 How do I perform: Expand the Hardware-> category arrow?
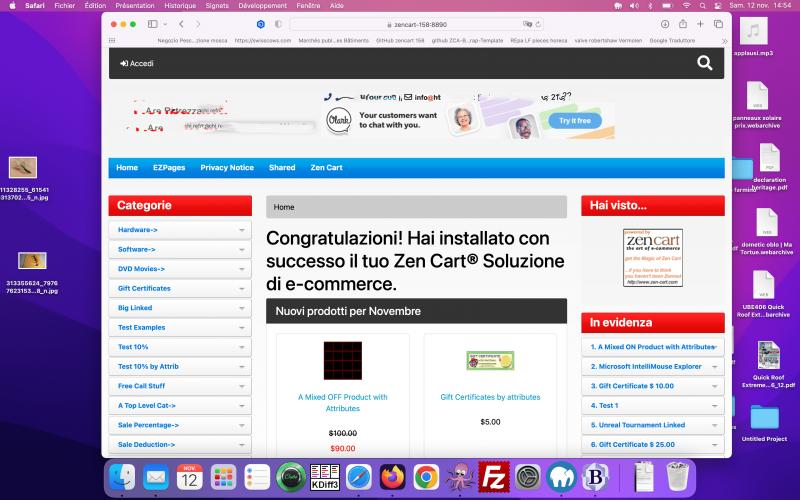click(x=242, y=230)
